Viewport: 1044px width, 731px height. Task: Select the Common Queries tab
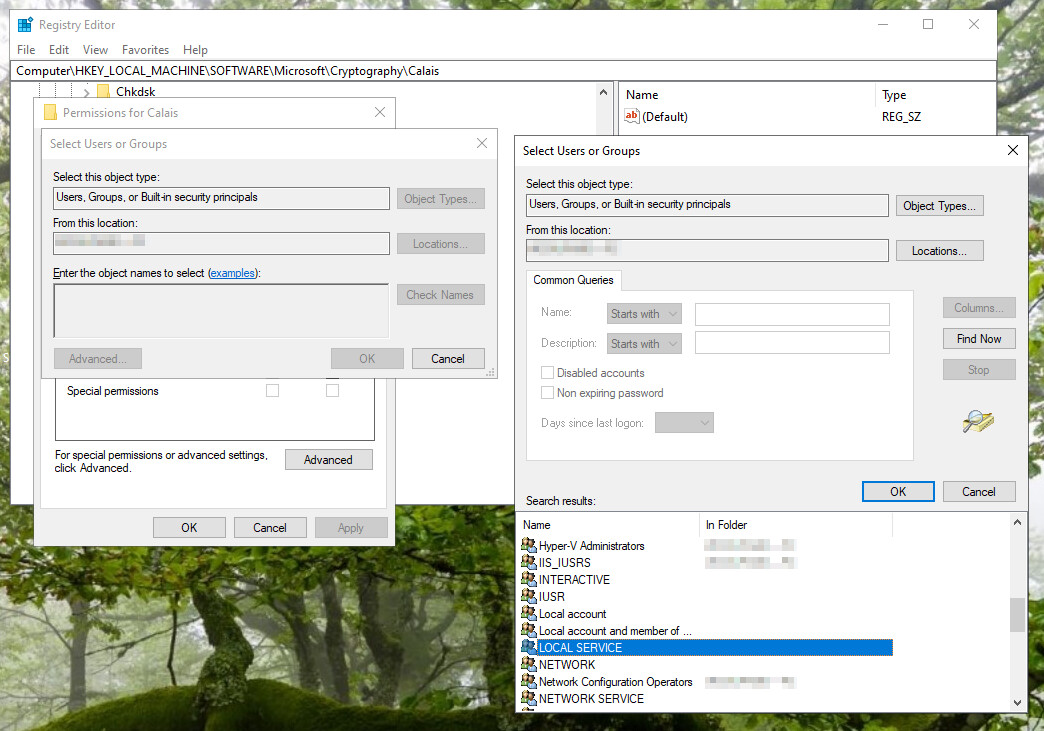click(x=573, y=280)
